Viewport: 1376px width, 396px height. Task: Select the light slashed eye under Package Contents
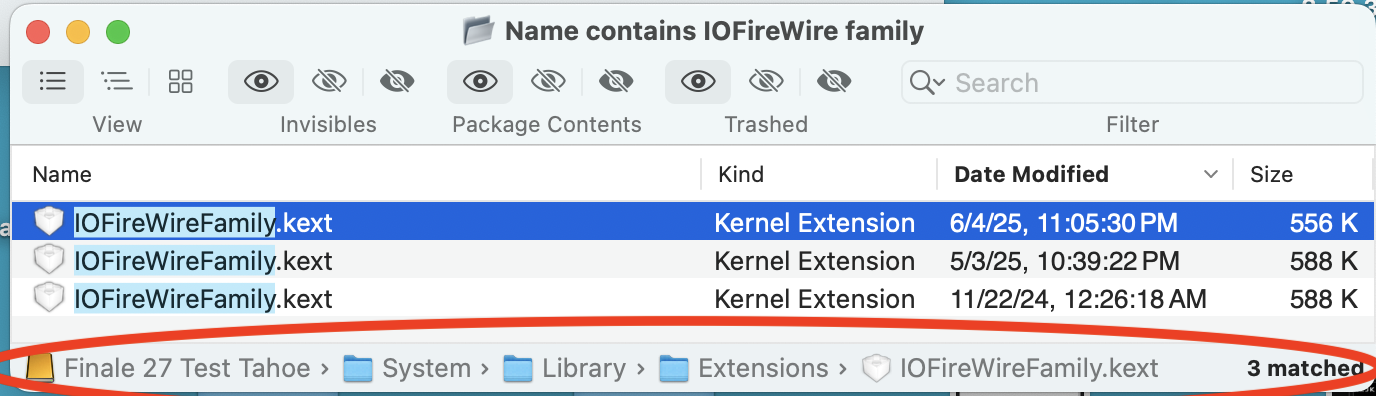(548, 82)
